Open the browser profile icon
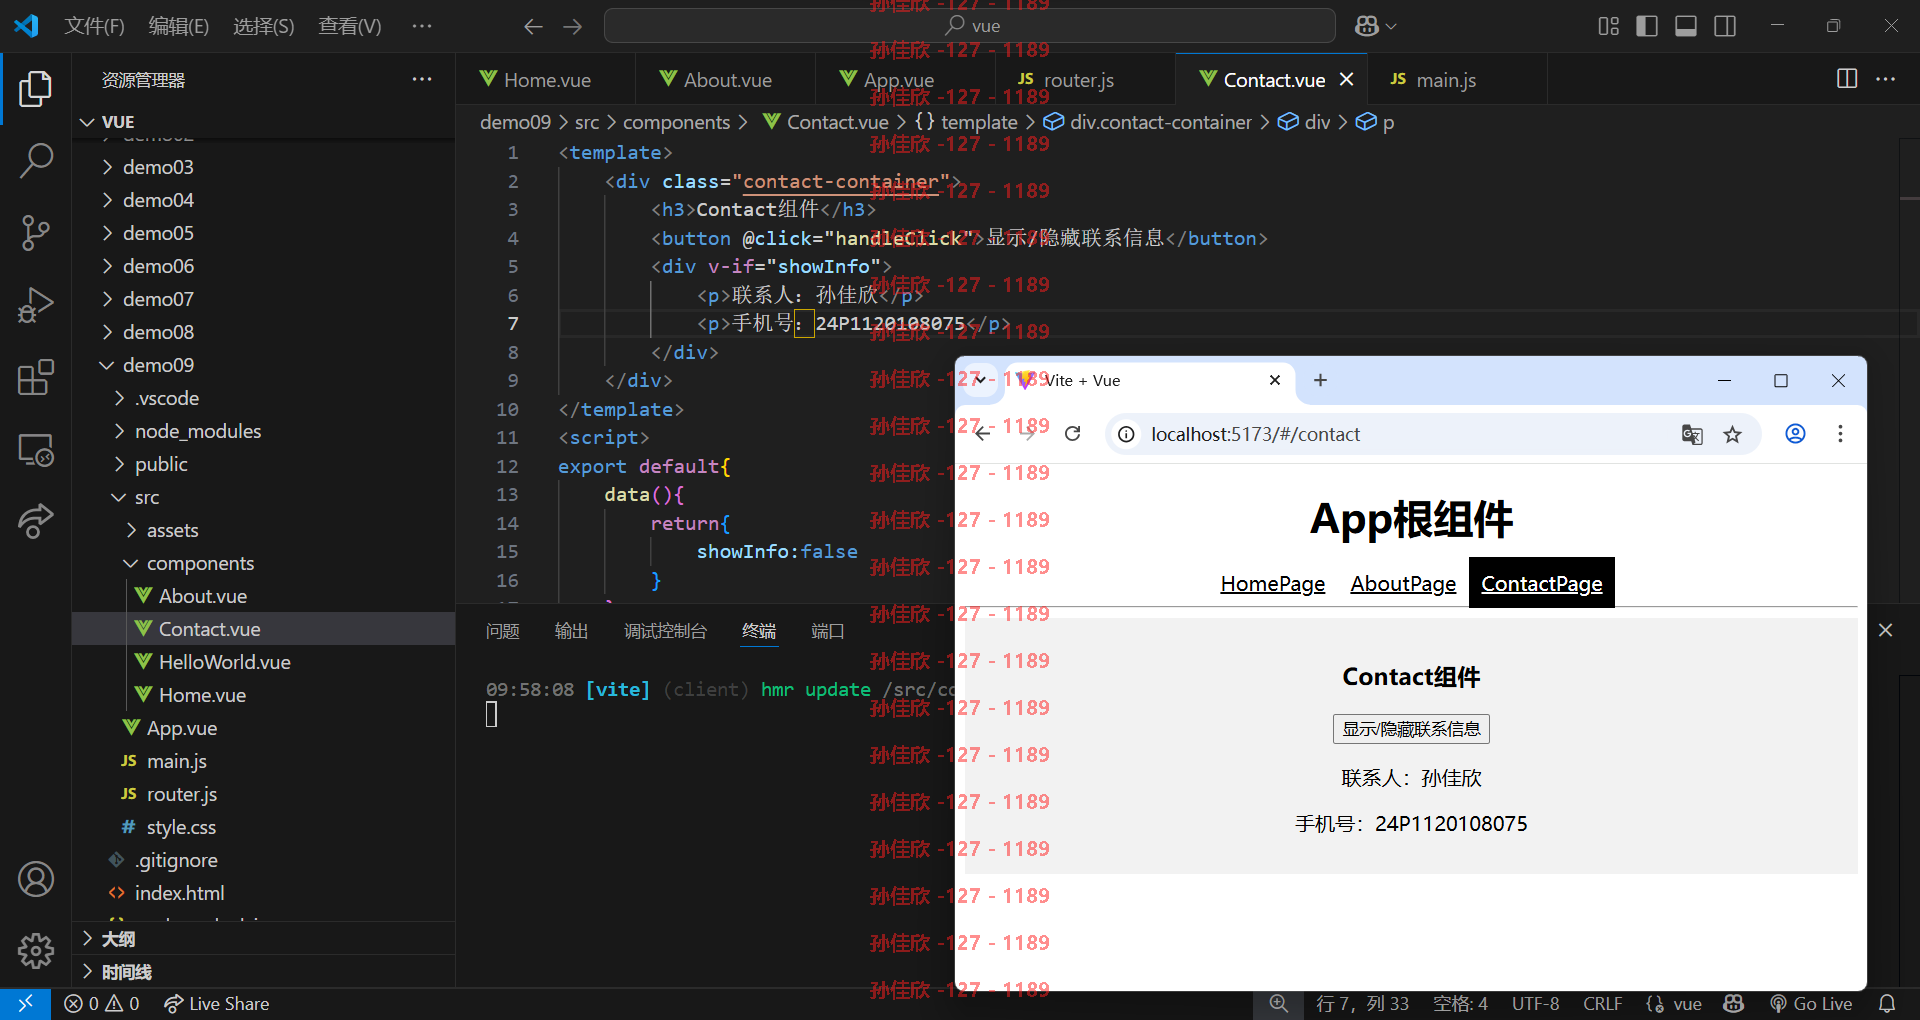The width and height of the screenshot is (1920, 1020). pyautogui.click(x=1796, y=434)
